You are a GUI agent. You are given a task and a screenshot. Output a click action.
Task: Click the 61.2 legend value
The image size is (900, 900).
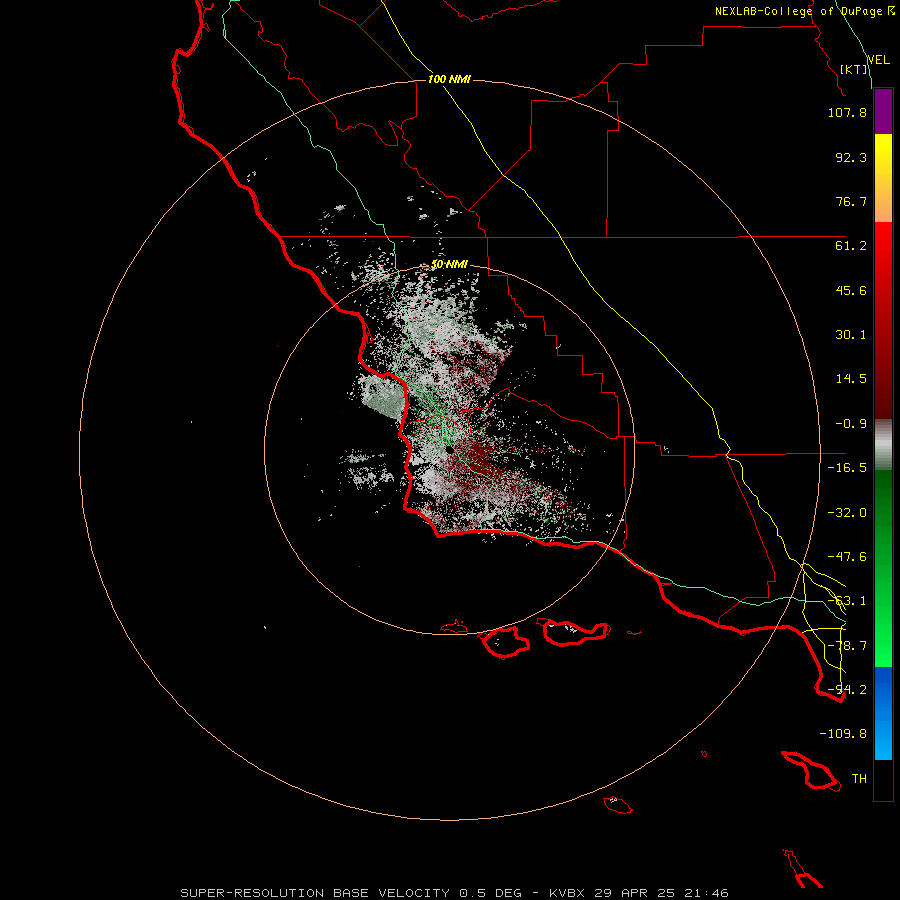coord(851,246)
